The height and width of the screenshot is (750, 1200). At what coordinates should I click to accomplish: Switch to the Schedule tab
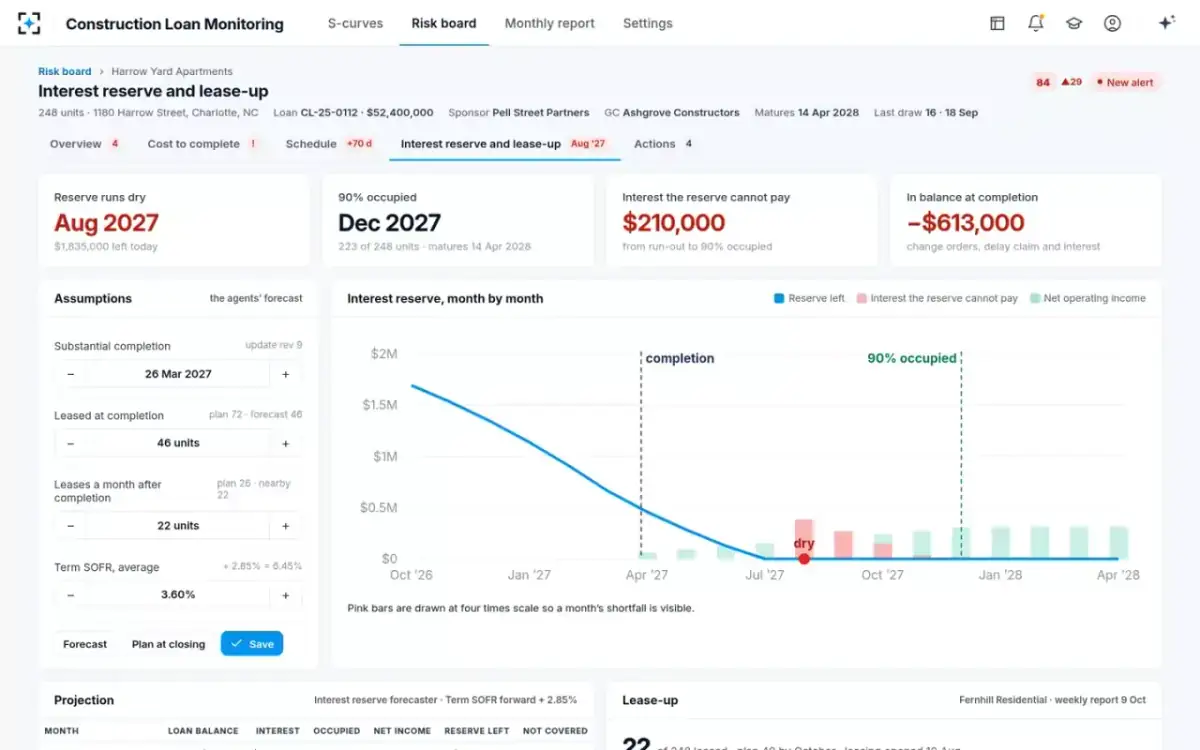coord(329,144)
